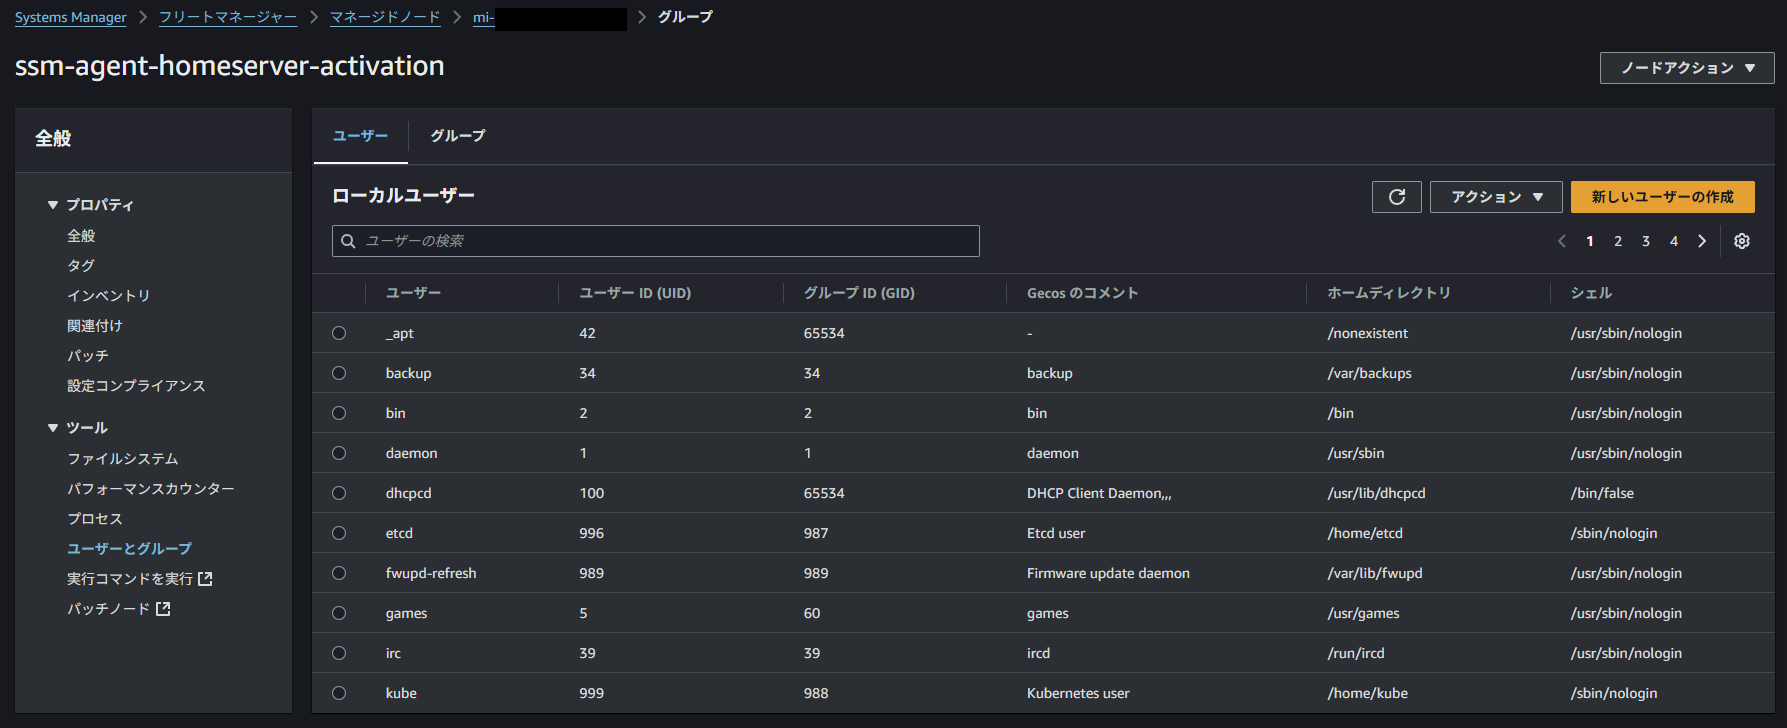The image size is (1787, 728).
Task: Open インベントリ in the sidebar
Action: point(108,296)
